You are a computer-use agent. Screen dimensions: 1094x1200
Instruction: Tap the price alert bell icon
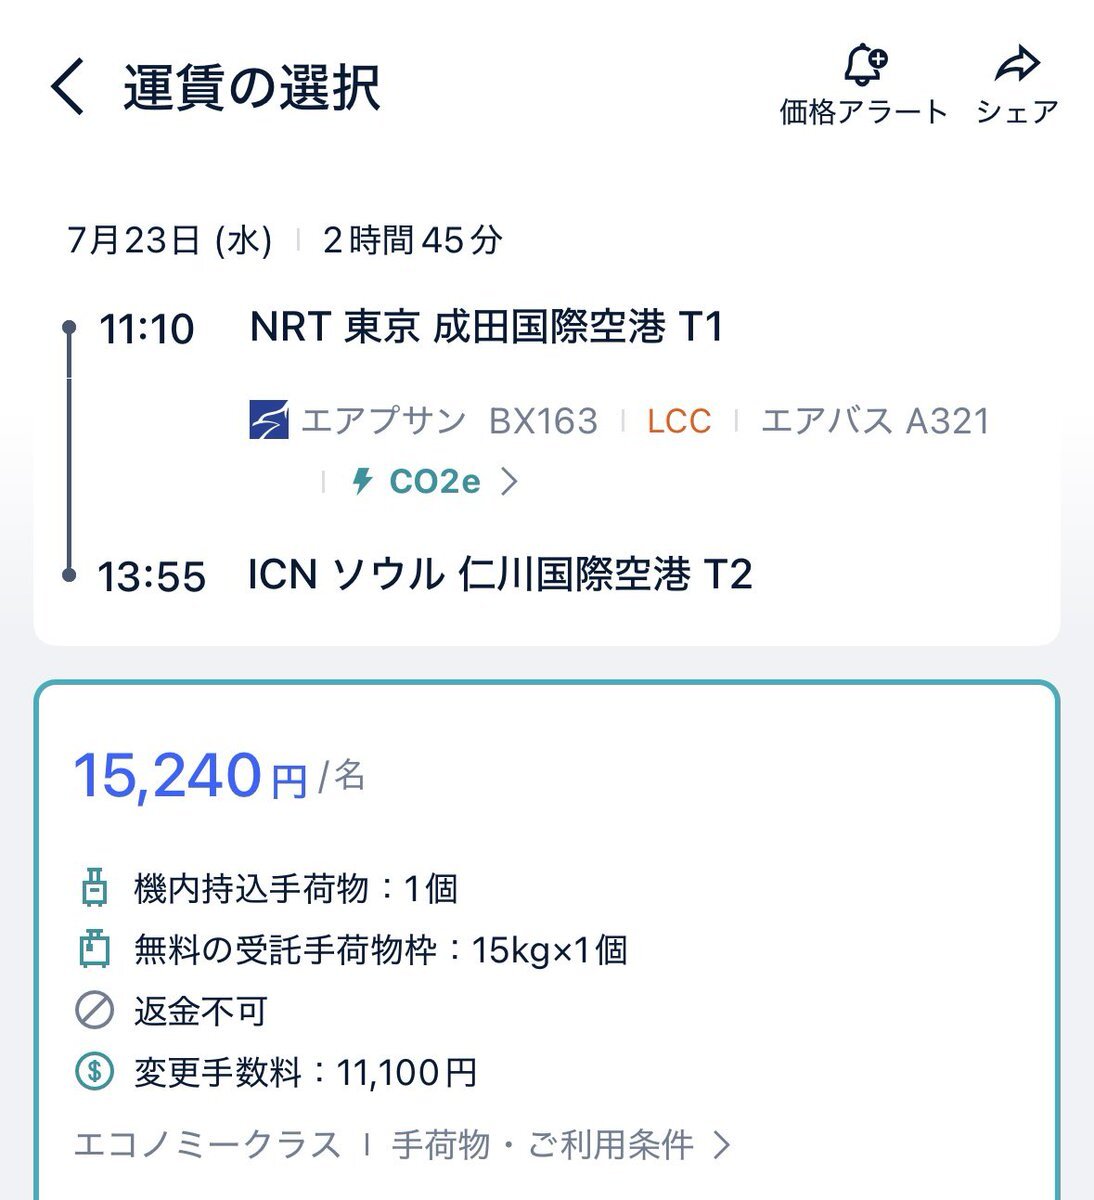point(864,66)
